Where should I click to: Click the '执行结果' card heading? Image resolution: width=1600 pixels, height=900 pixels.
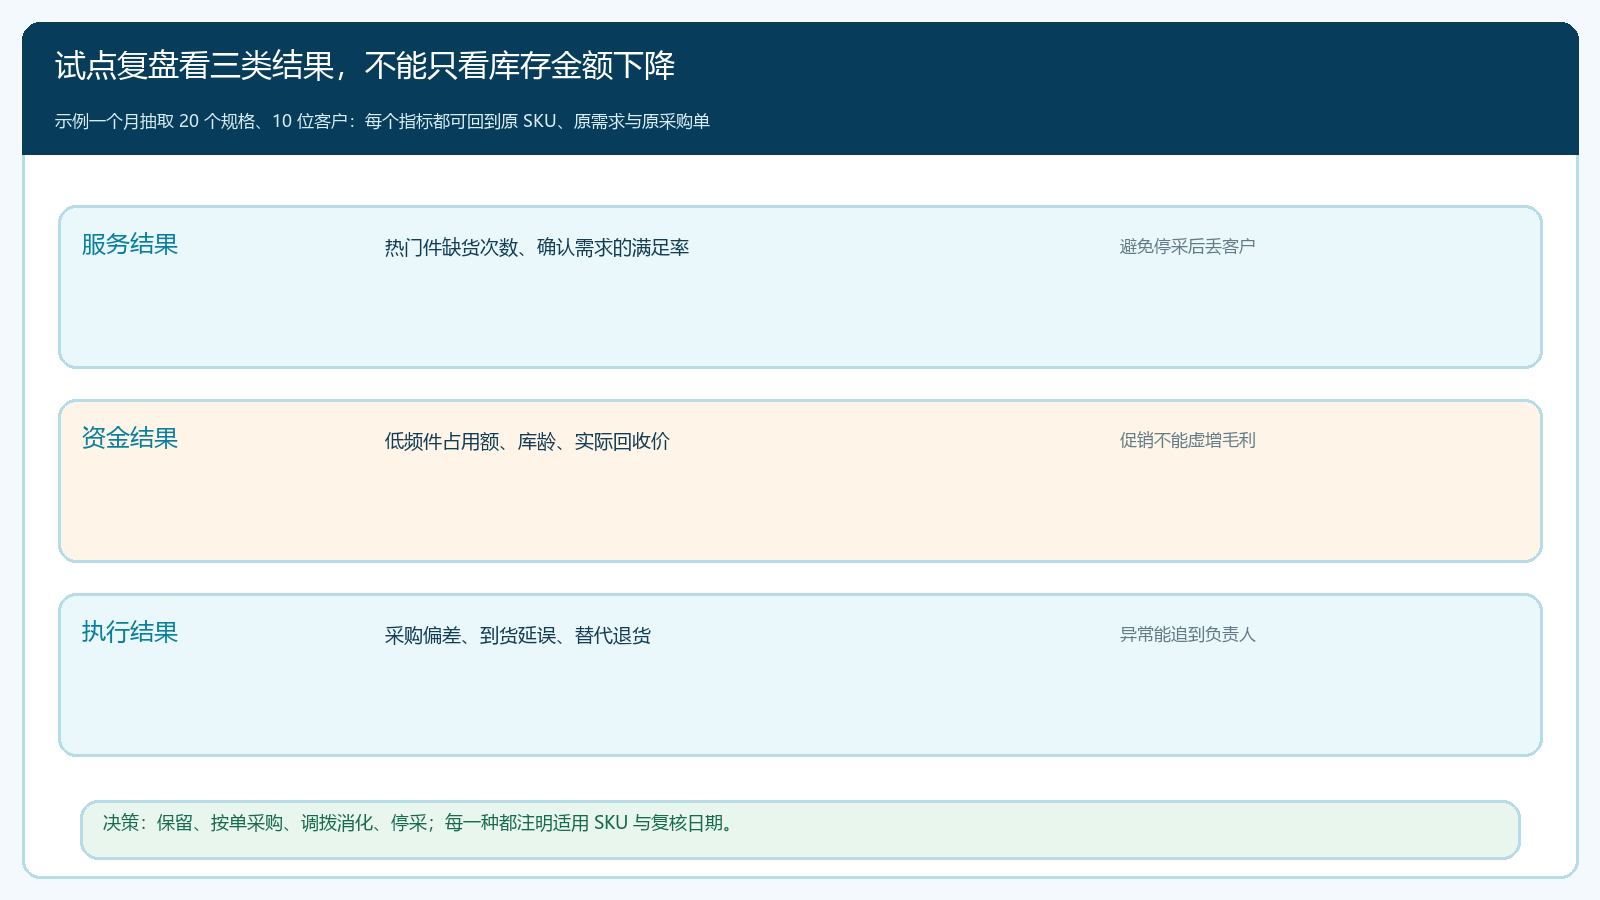(x=130, y=632)
